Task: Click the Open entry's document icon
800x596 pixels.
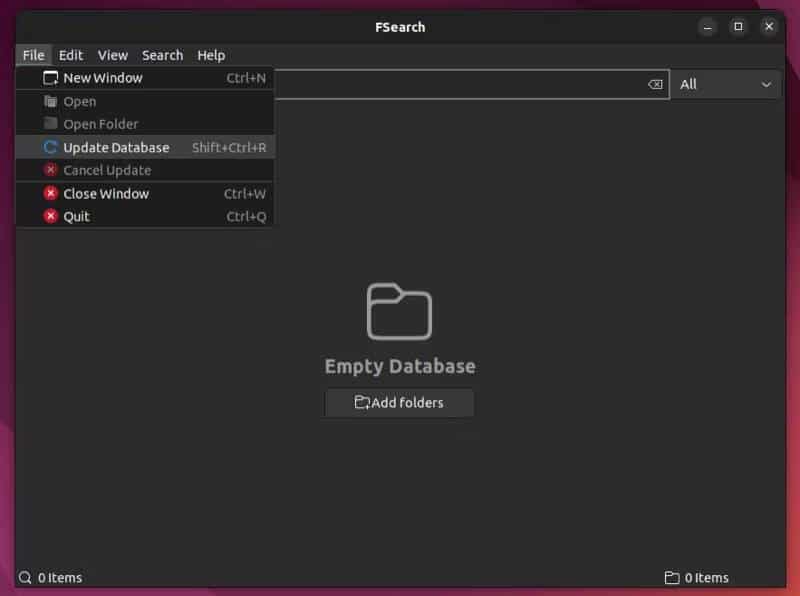Action: tap(49, 101)
